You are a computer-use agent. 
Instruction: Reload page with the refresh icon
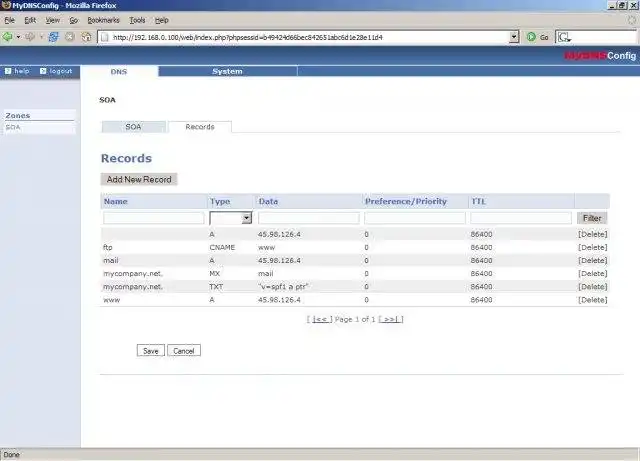point(53,37)
